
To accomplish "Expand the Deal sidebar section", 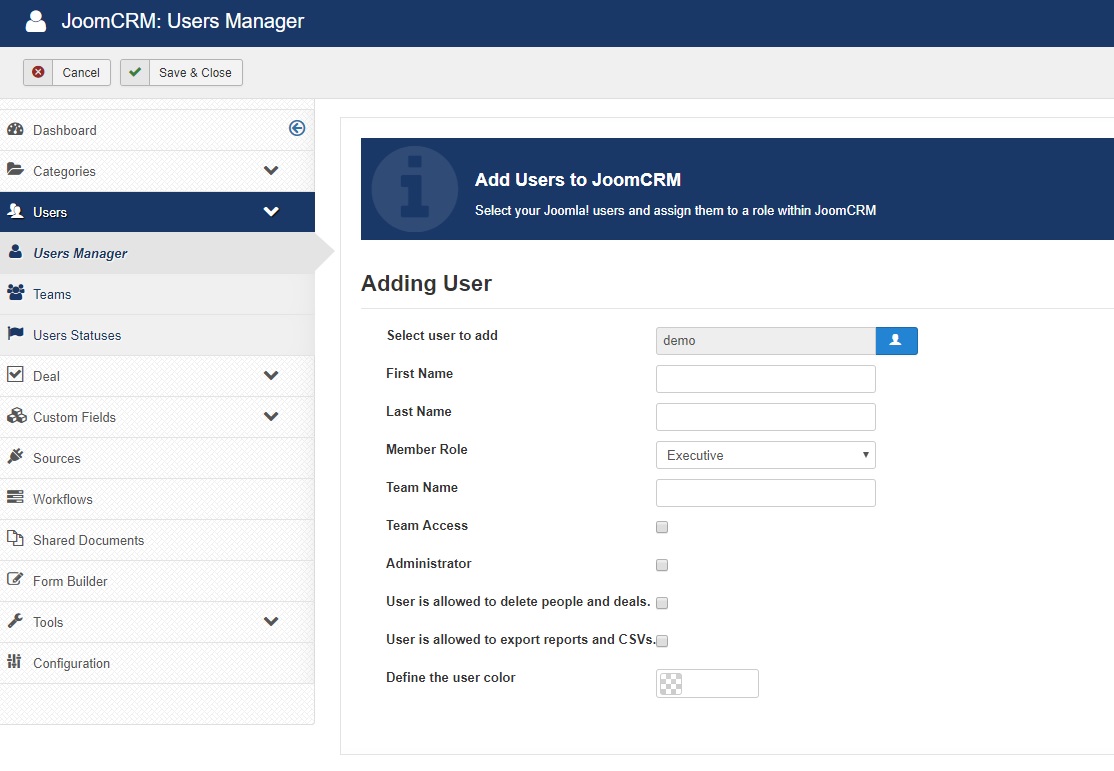I will pos(271,376).
